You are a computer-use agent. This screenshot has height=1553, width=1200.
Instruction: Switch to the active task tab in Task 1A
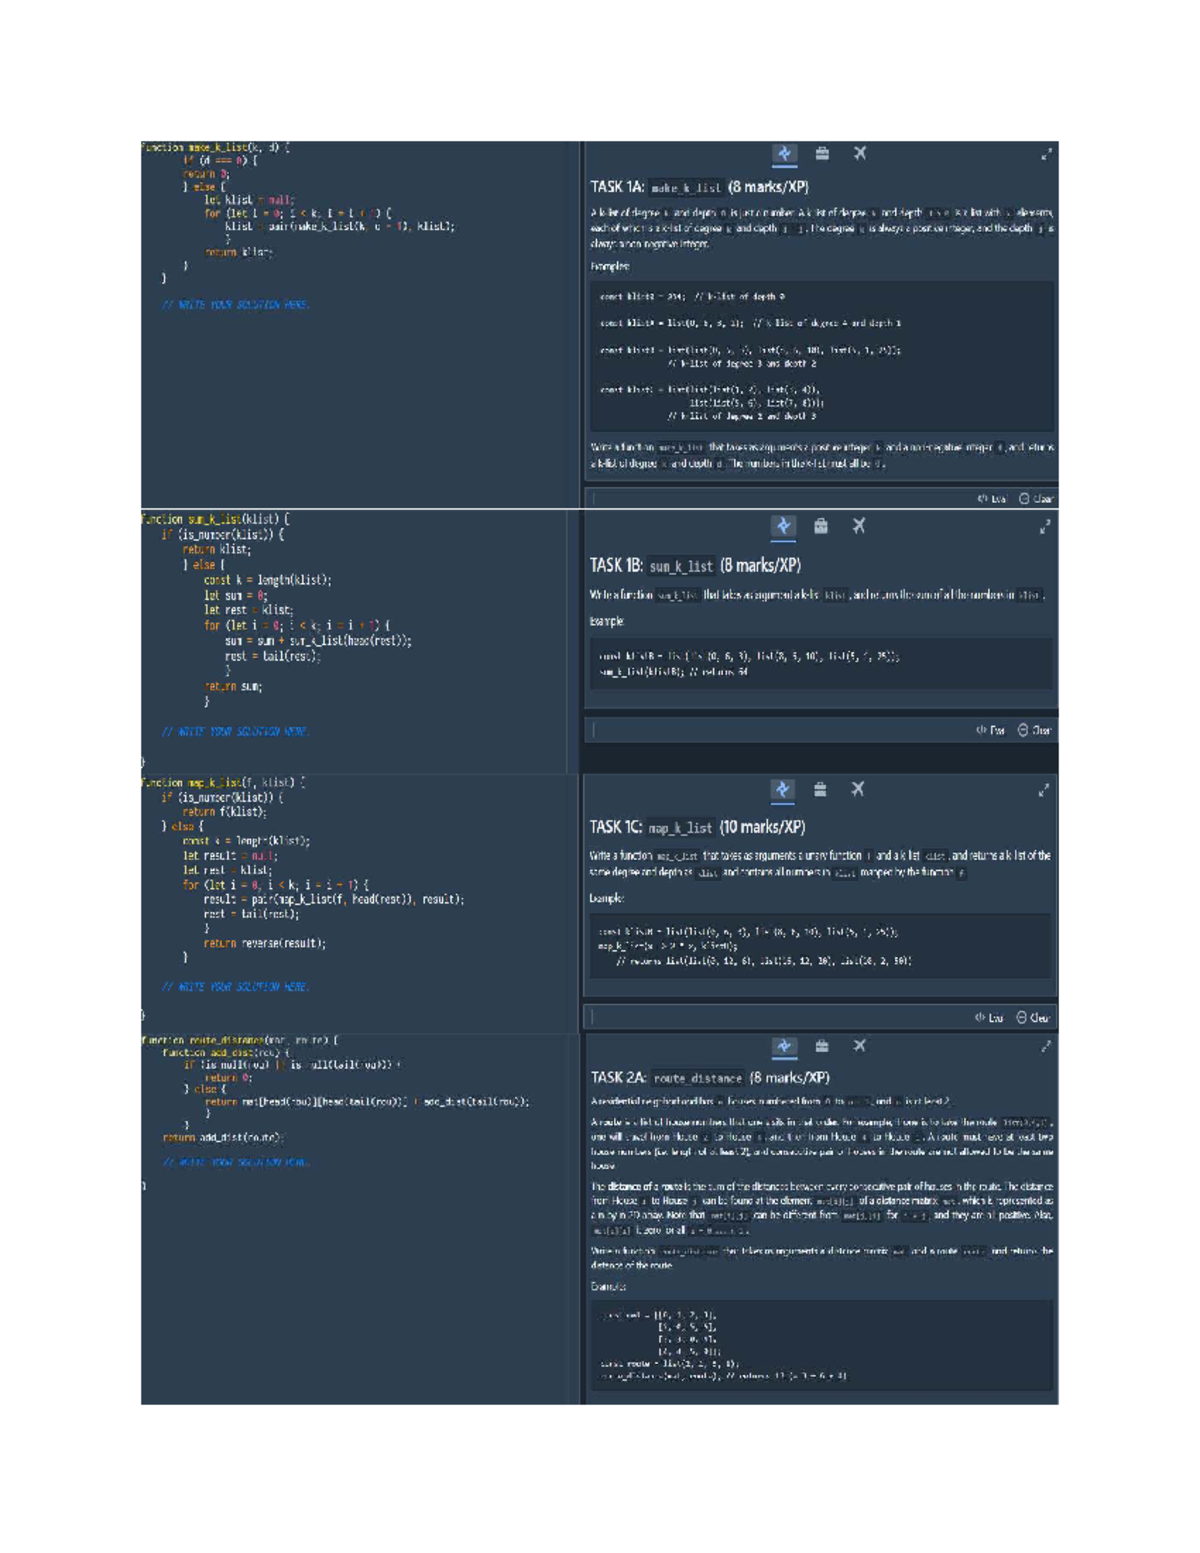click(785, 152)
